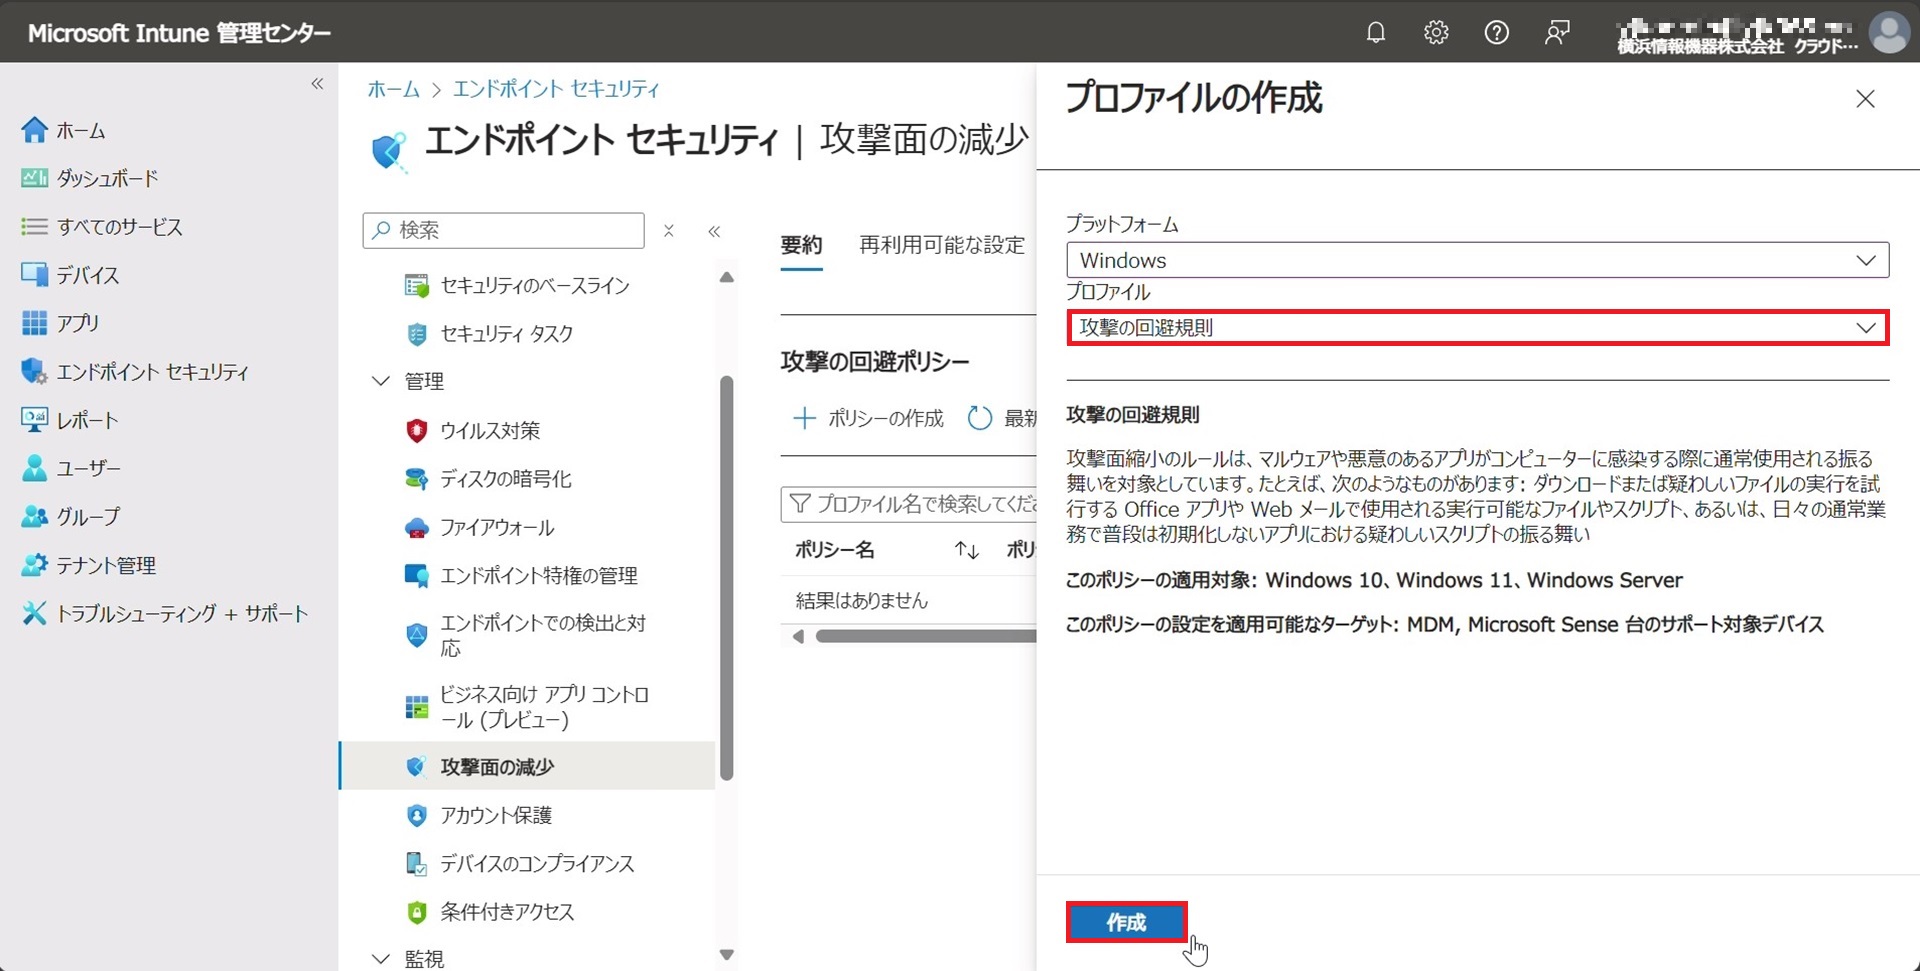Open the account avatar icon

pos(1889,32)
